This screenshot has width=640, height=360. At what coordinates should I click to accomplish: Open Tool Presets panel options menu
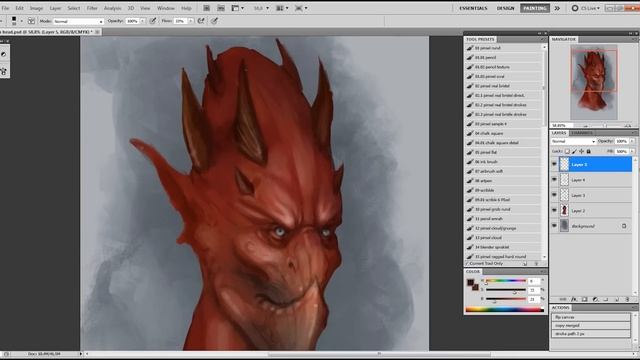[x=543, y=39]
